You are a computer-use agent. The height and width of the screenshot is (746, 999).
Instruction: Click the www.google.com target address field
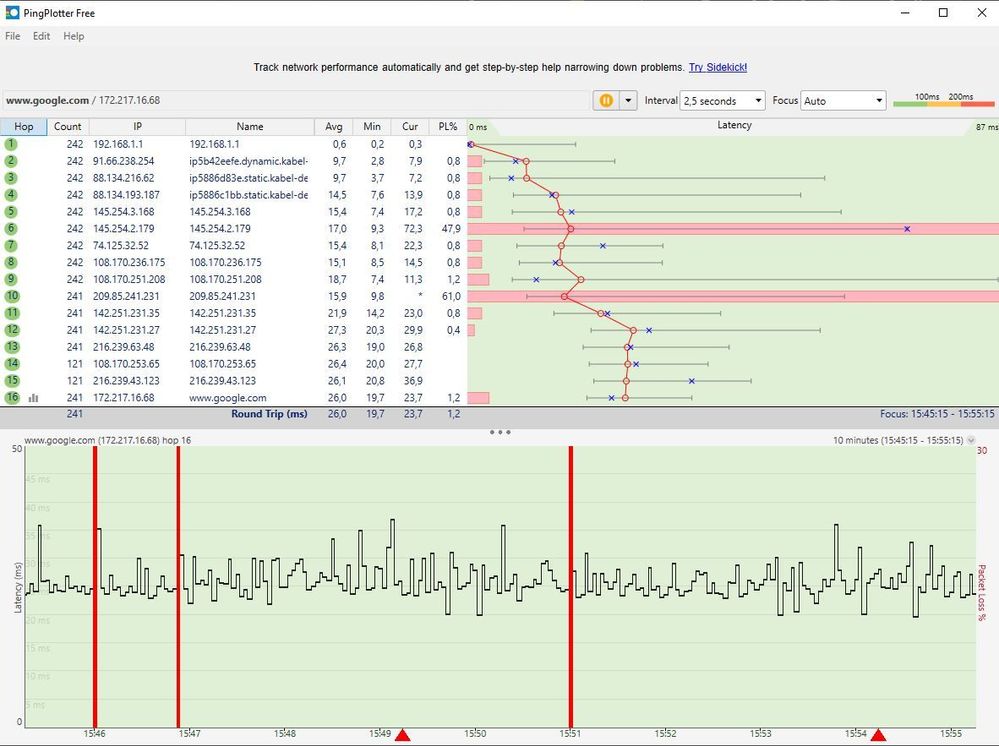pos(296,101)
